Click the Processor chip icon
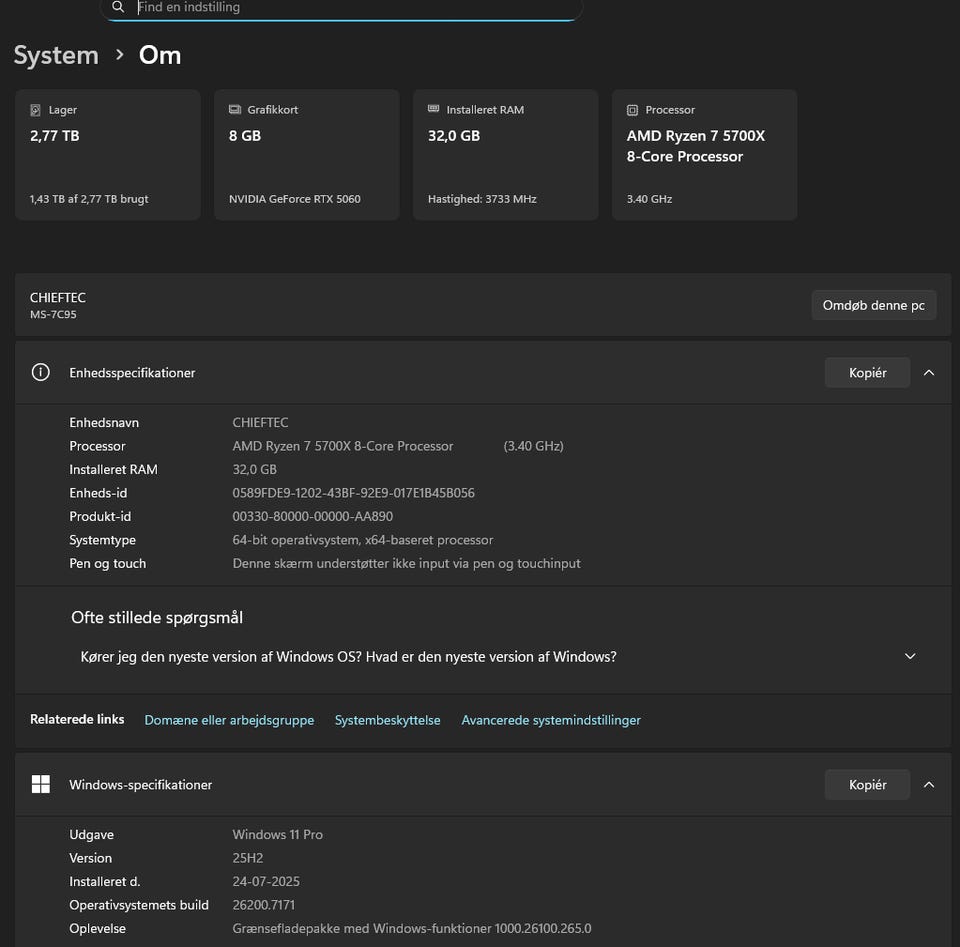Viewport: 960px width, 947px height. click(x=633, y=110)
